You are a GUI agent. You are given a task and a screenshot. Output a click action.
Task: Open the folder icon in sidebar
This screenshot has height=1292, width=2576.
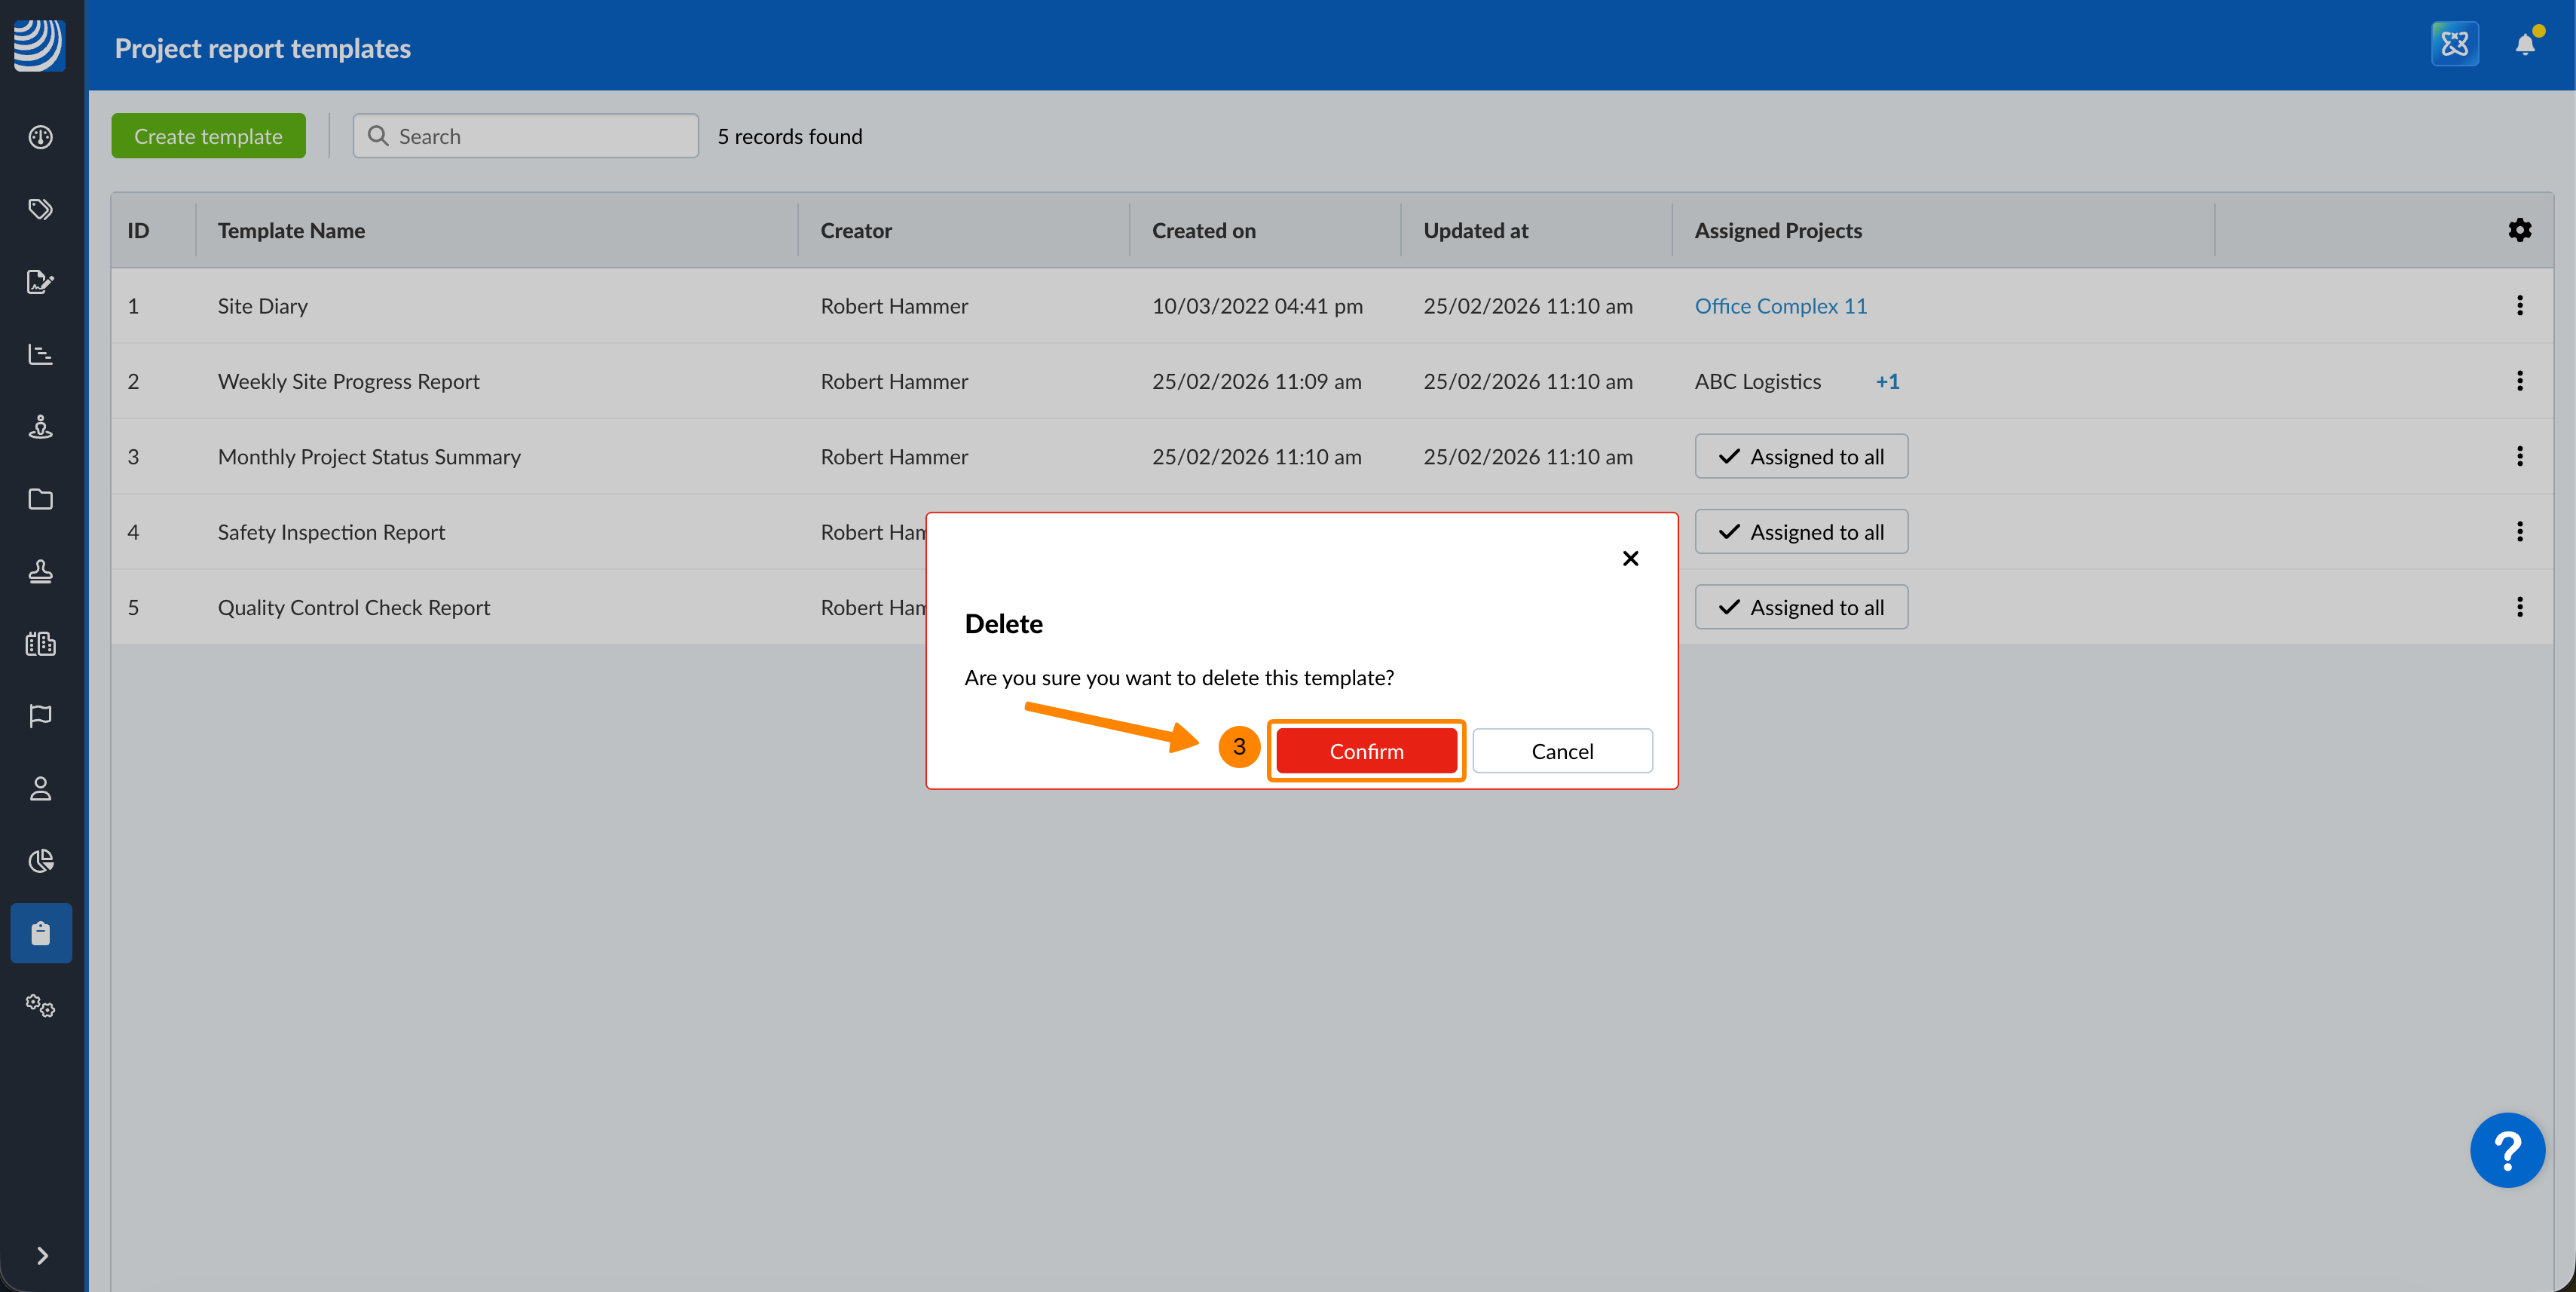pyautogui.click(x=41, y=499)
